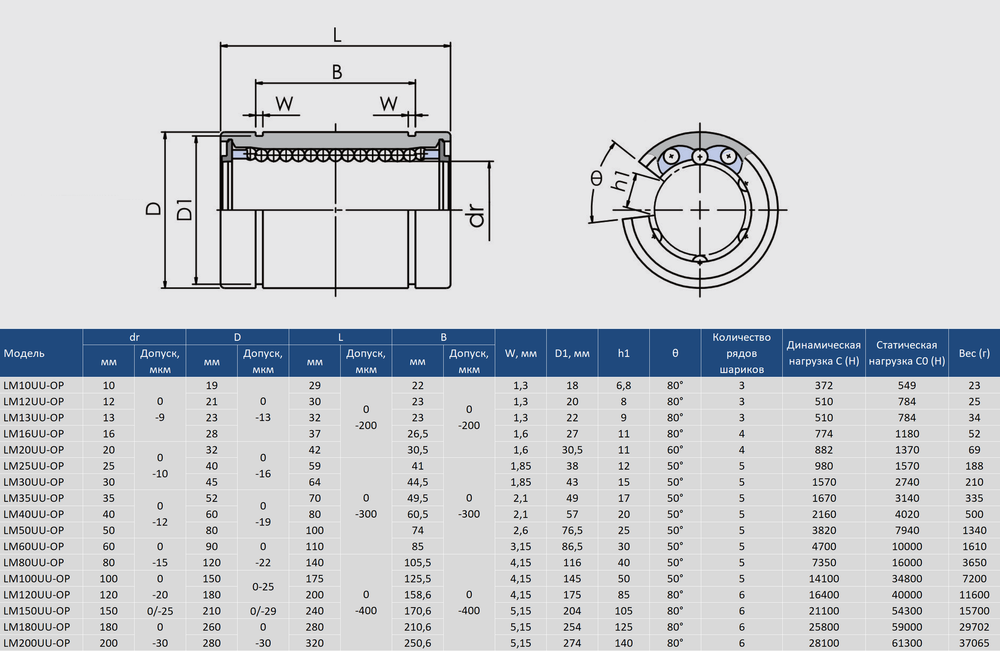1000x651 pixels.
Task: Click the static load value 549
Action: point(907,385)
